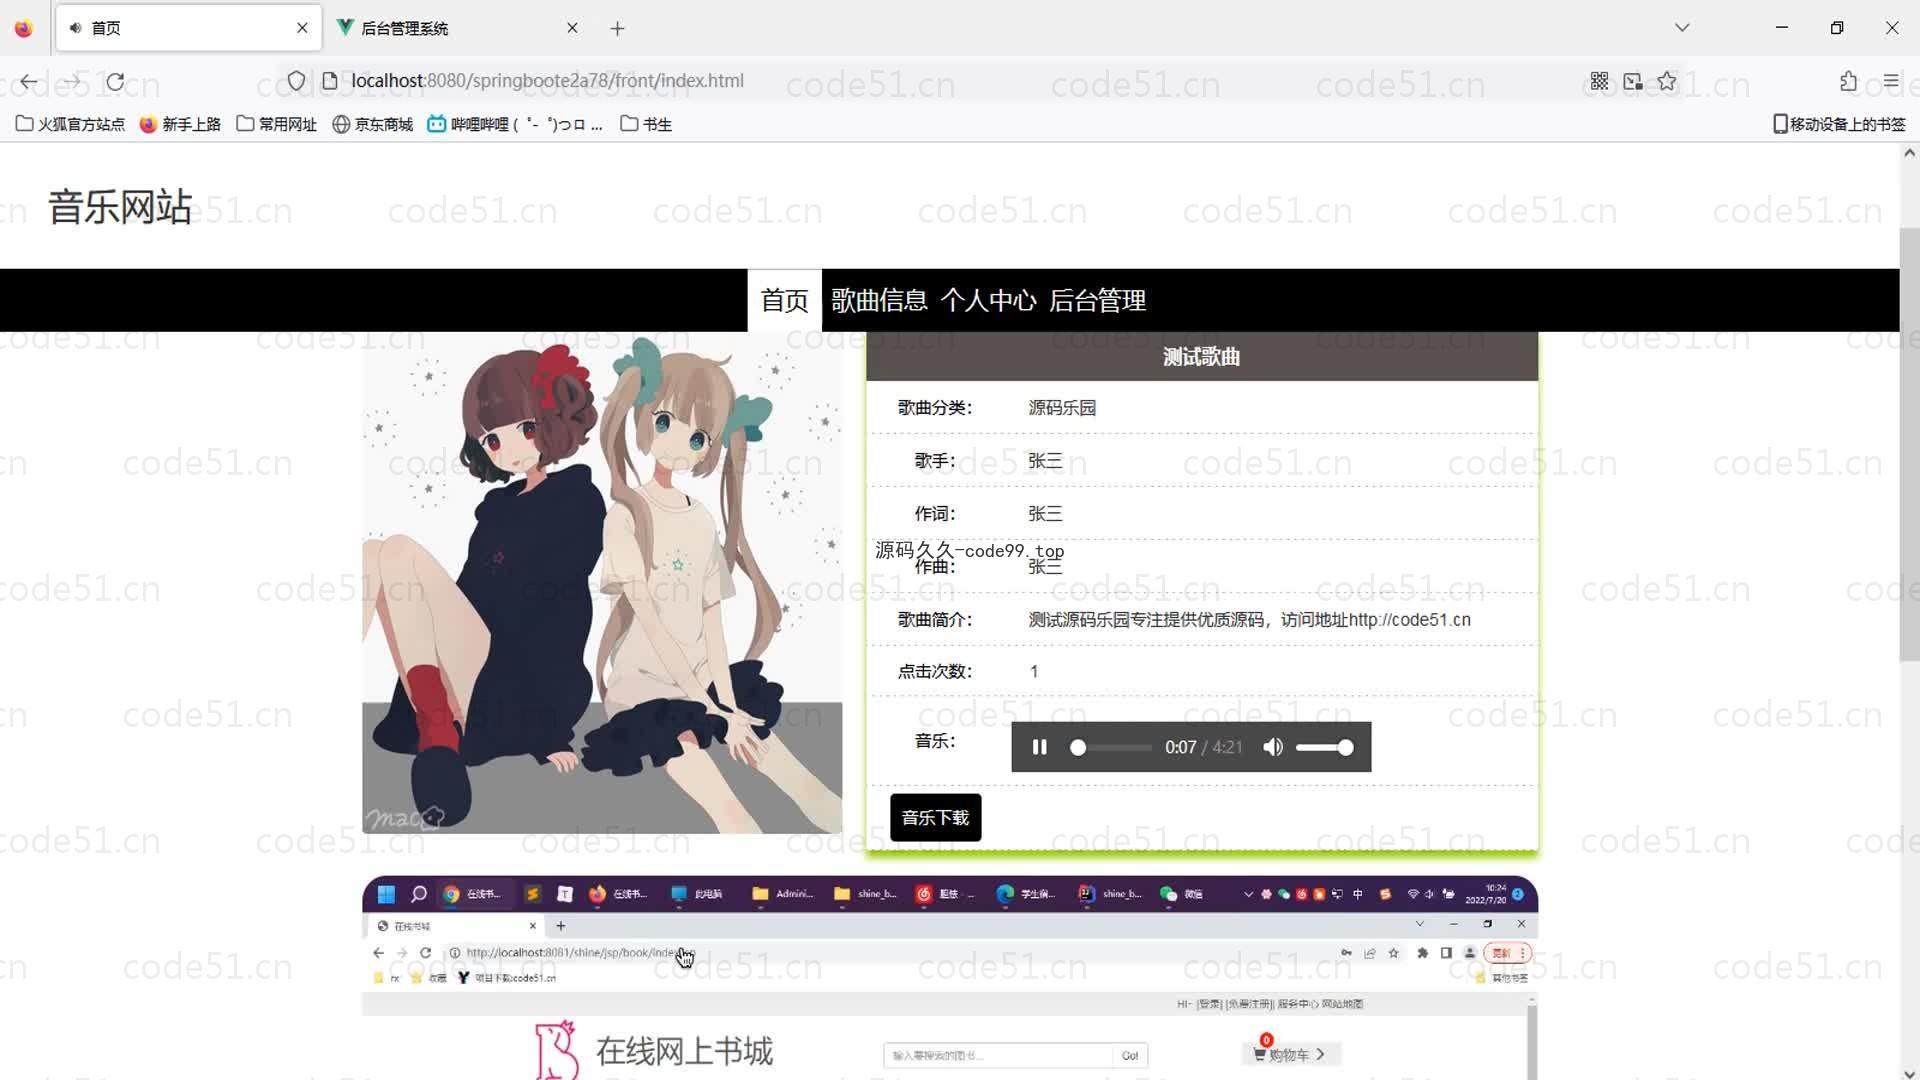Open the 歌曲信息 navigation item

click(x=879, y=300)
